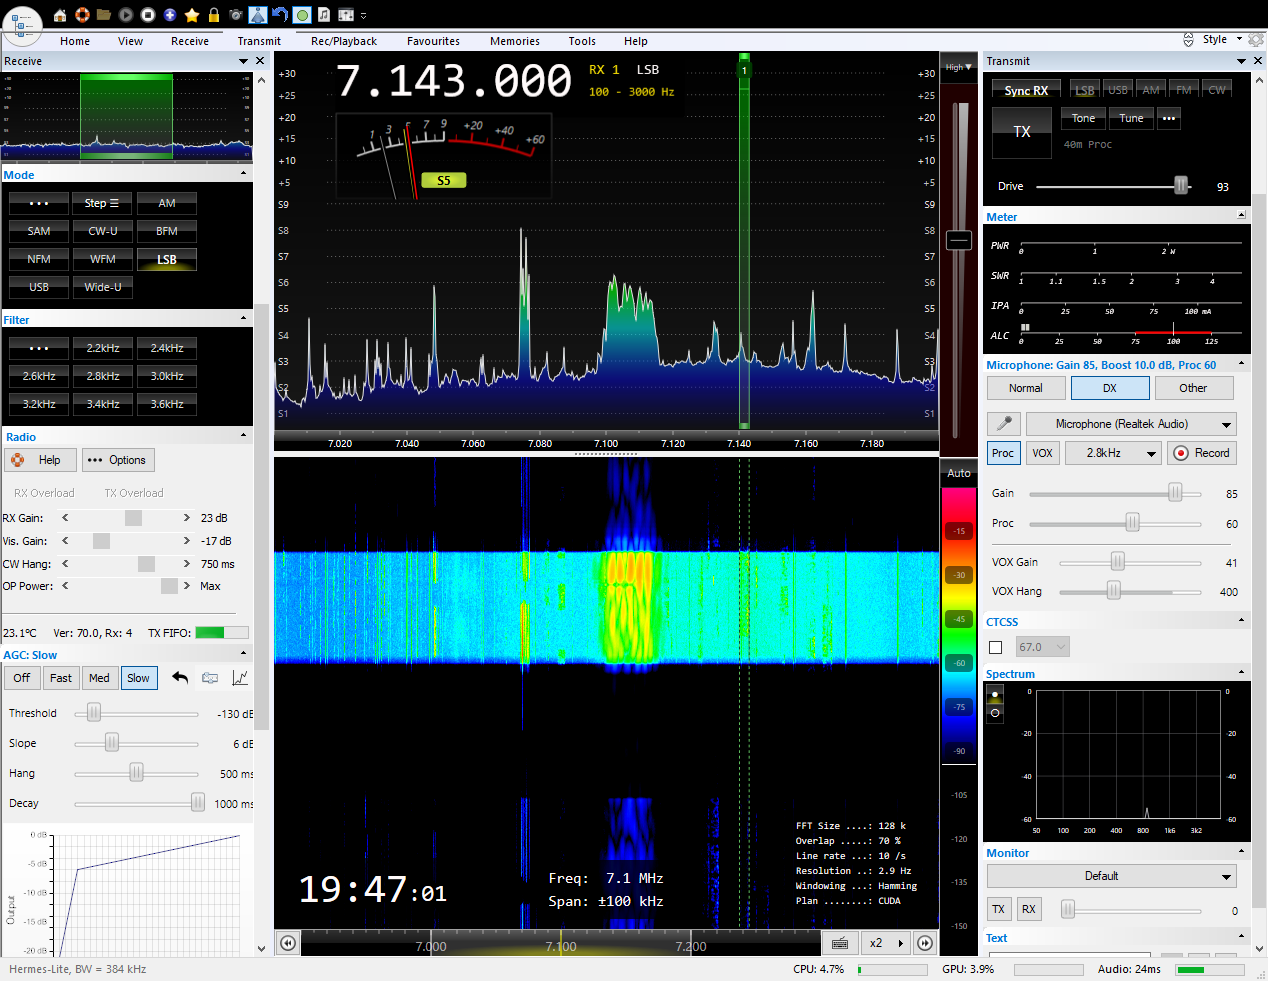
Task: Open the Microphone (Realtek Audio) dropdown
Action: pyautogui.click(x=1131, y=424)
